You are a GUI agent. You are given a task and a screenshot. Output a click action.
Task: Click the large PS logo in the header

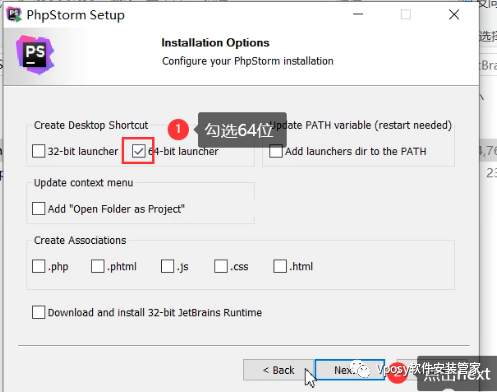(x=35, y=55)
